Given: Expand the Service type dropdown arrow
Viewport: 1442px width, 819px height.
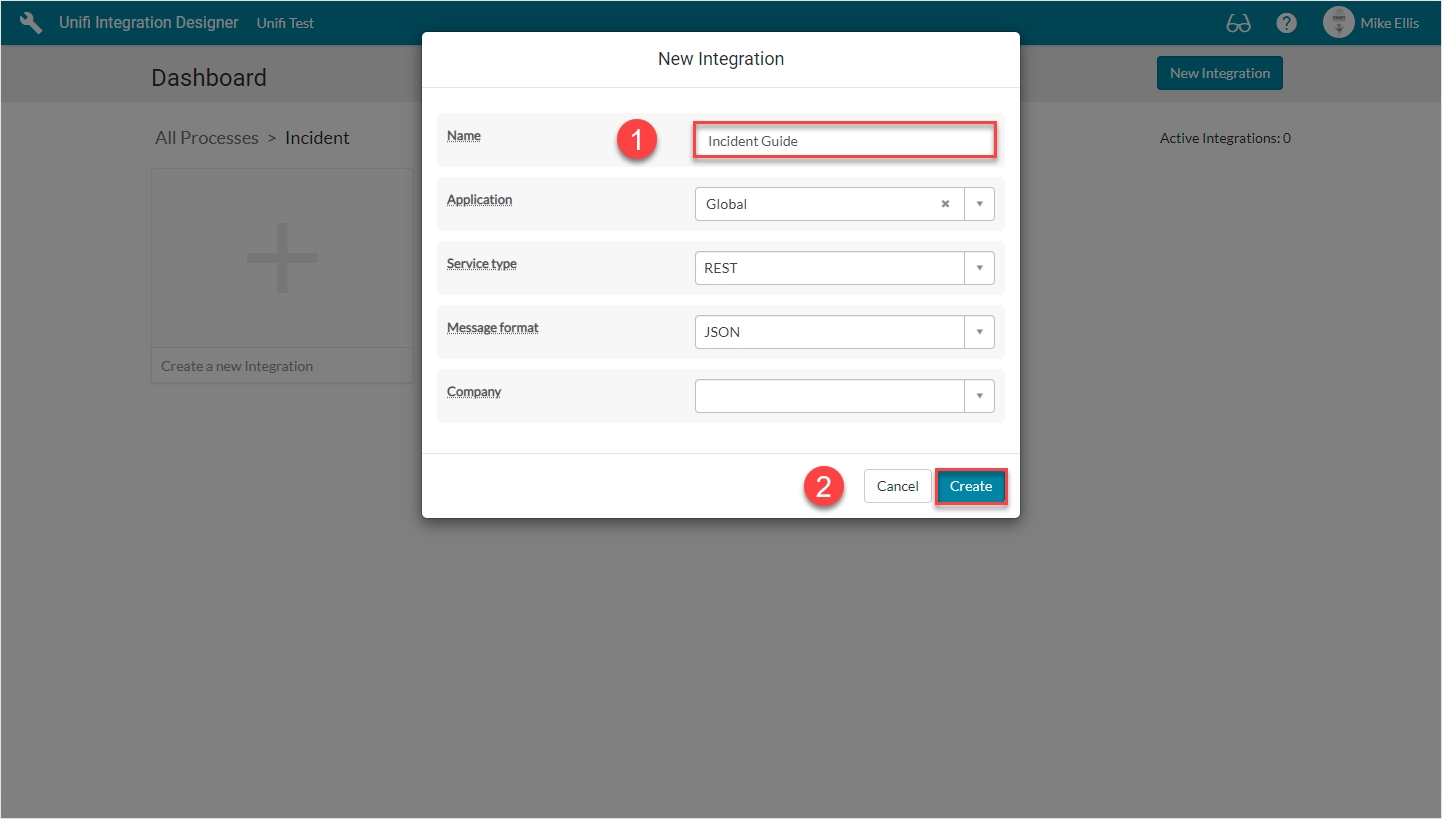Looking at the screenshot, I should click(979, 268).
